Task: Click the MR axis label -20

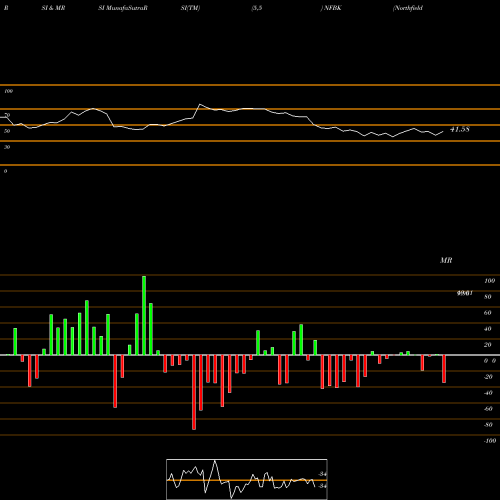Action: [488, 377]
